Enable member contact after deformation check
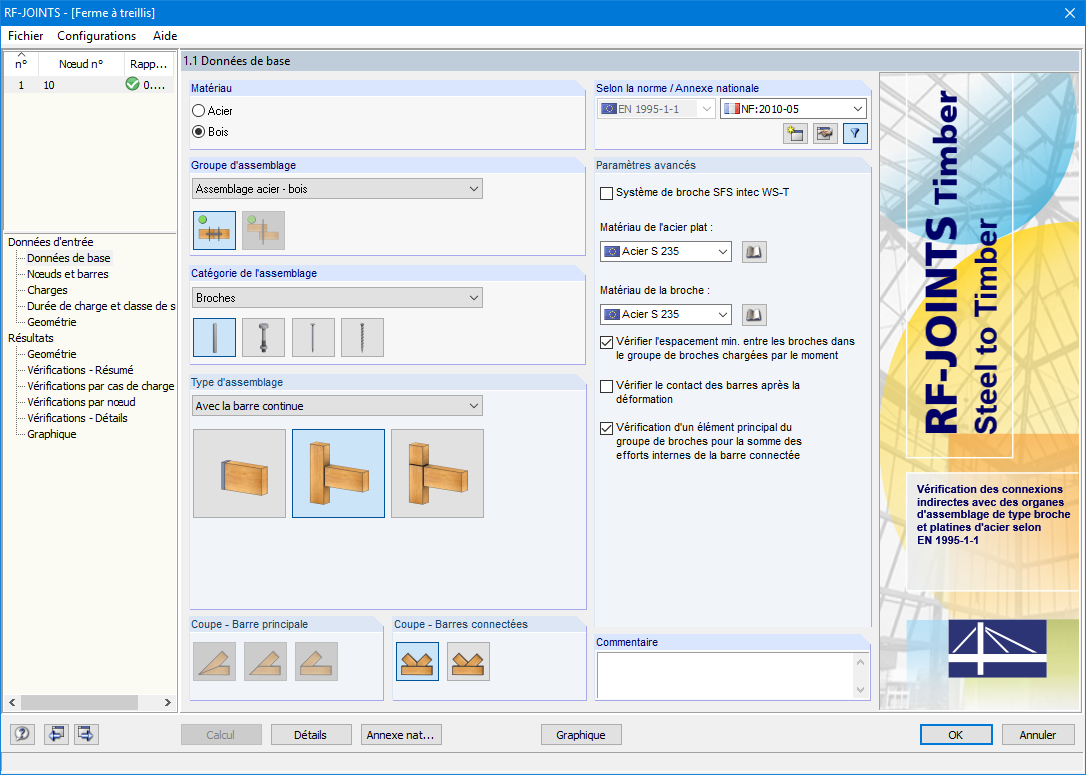 (x=606, y=386)
